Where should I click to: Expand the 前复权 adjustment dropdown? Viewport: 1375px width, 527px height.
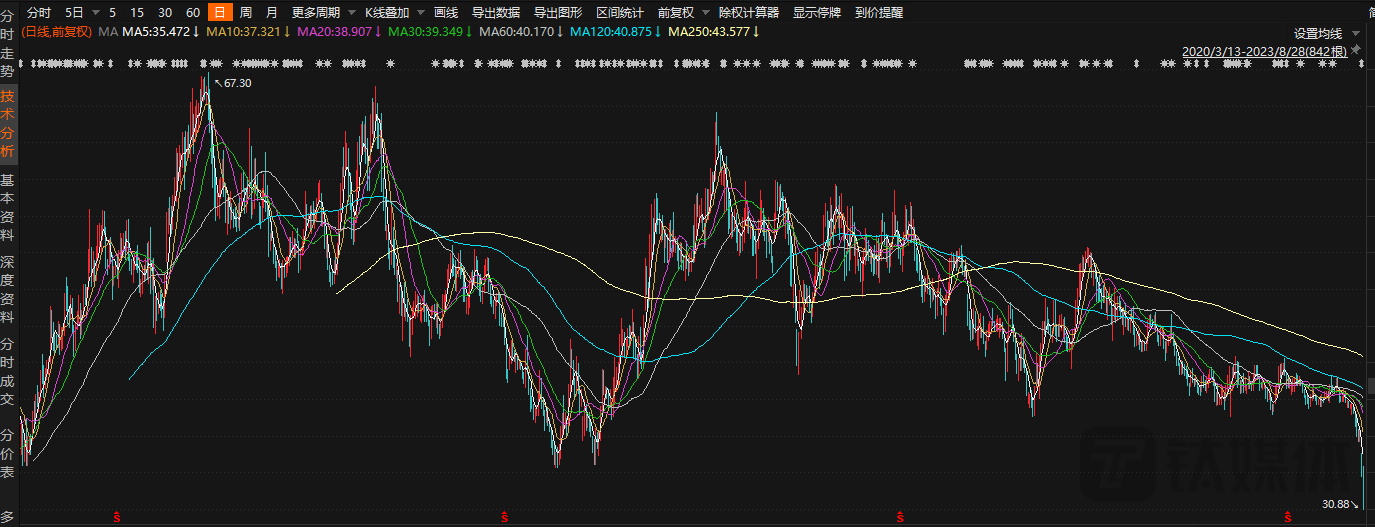tap(702, 13)
